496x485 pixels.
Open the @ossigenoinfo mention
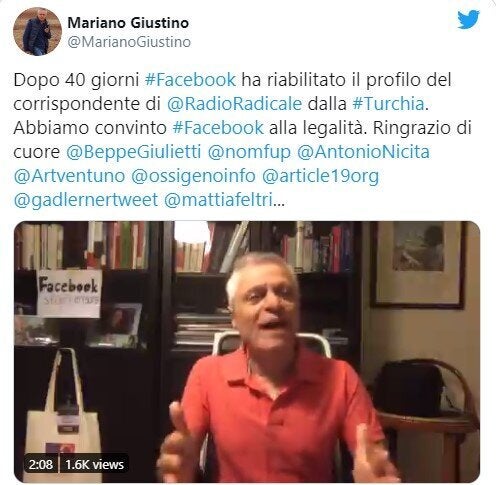tap(193, 177)
